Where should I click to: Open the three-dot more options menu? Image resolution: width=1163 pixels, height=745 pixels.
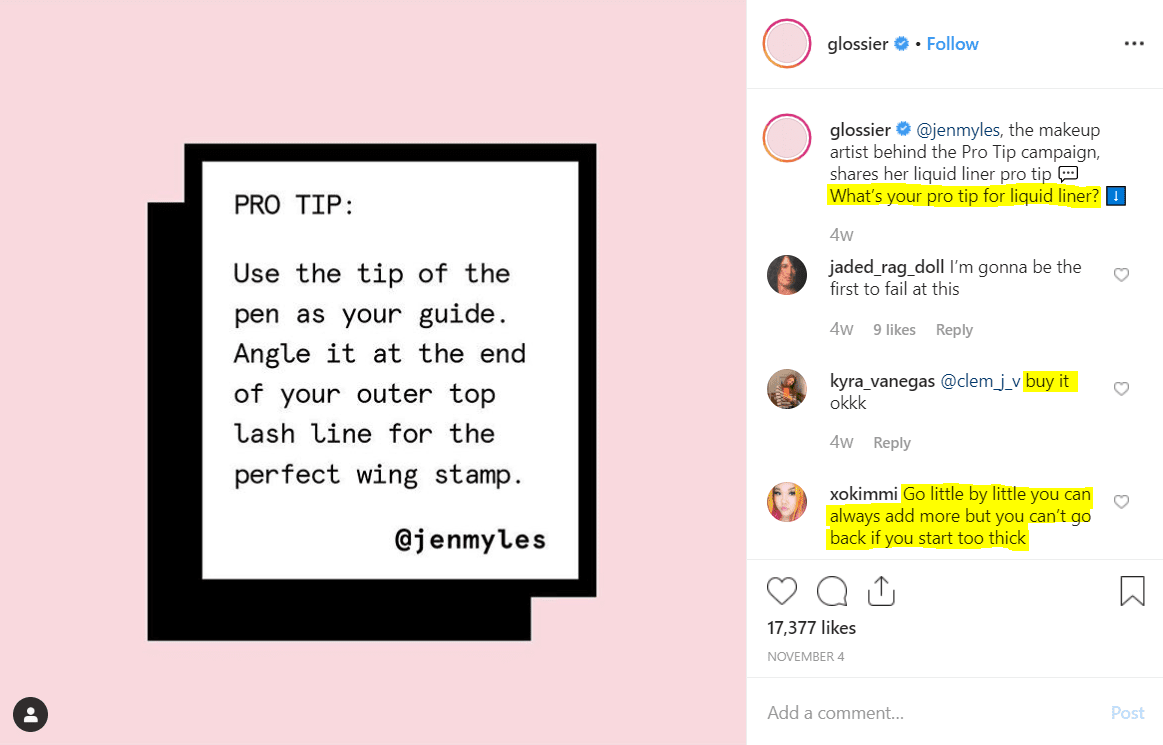coord(1134,44)
